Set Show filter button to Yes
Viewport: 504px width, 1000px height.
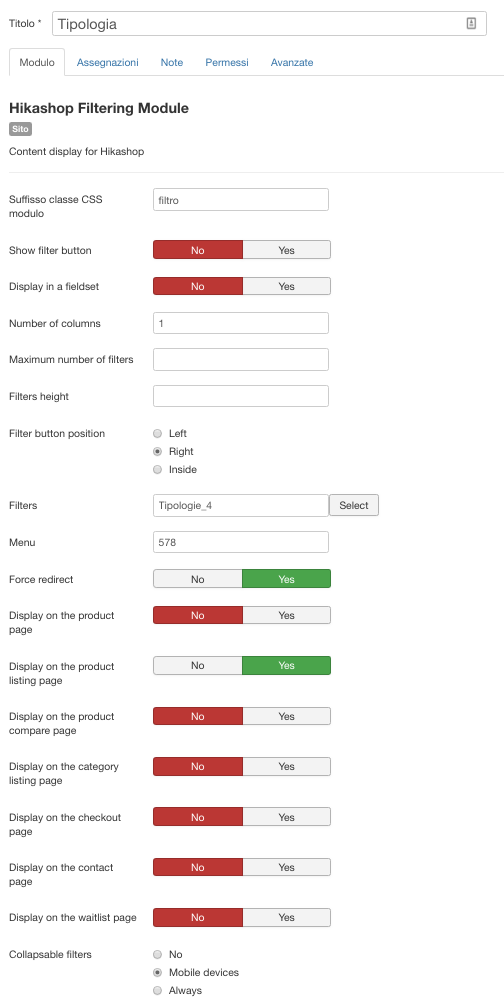(286, 250)
